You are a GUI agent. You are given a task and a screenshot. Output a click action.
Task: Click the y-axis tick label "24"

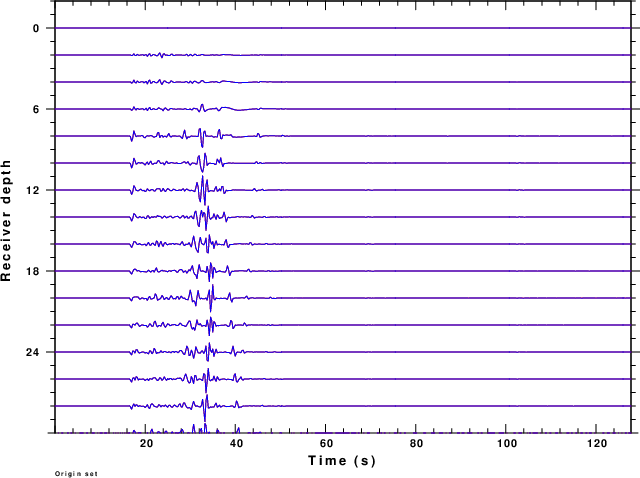(x=33, y=352)
